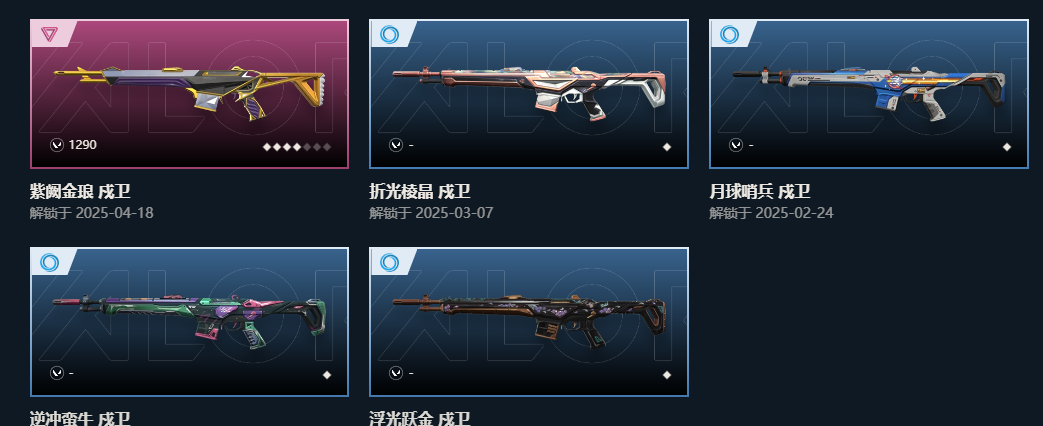Image resolution: width=1043 pixels, height=426 pixels.
Task: Click the single level diamond on 月球哨兵 card
Action: 1006,147
